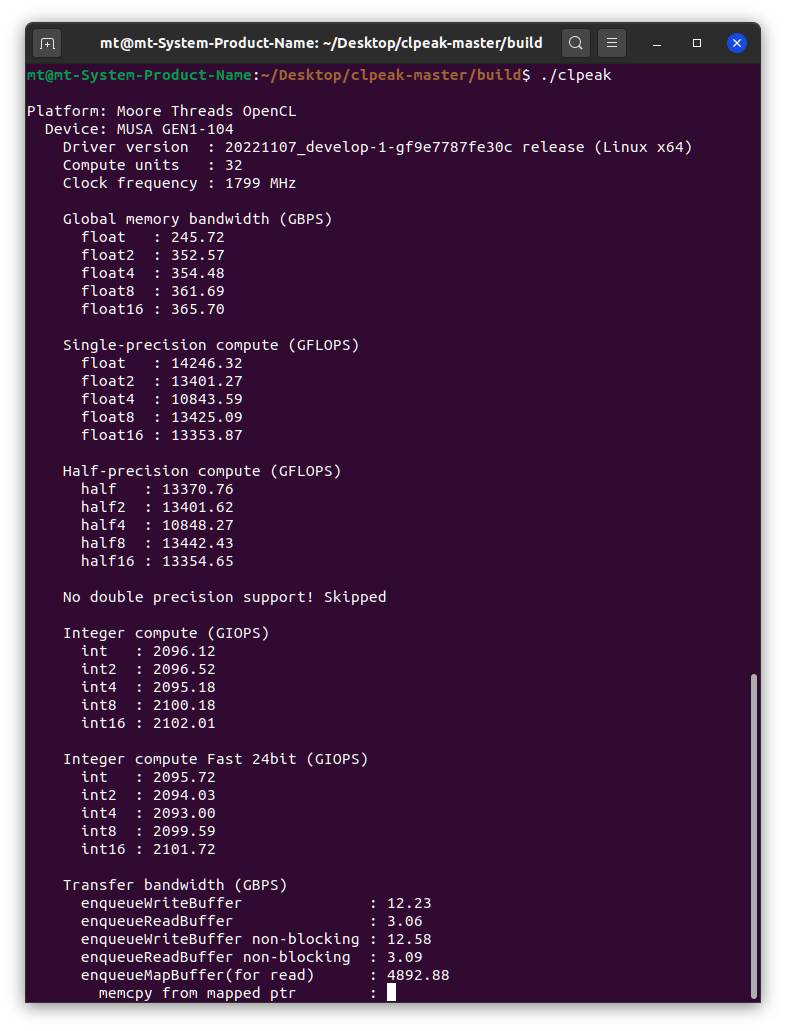Click the window title path text
Viewport: 786px width, 1031px height.
point(321,43)
